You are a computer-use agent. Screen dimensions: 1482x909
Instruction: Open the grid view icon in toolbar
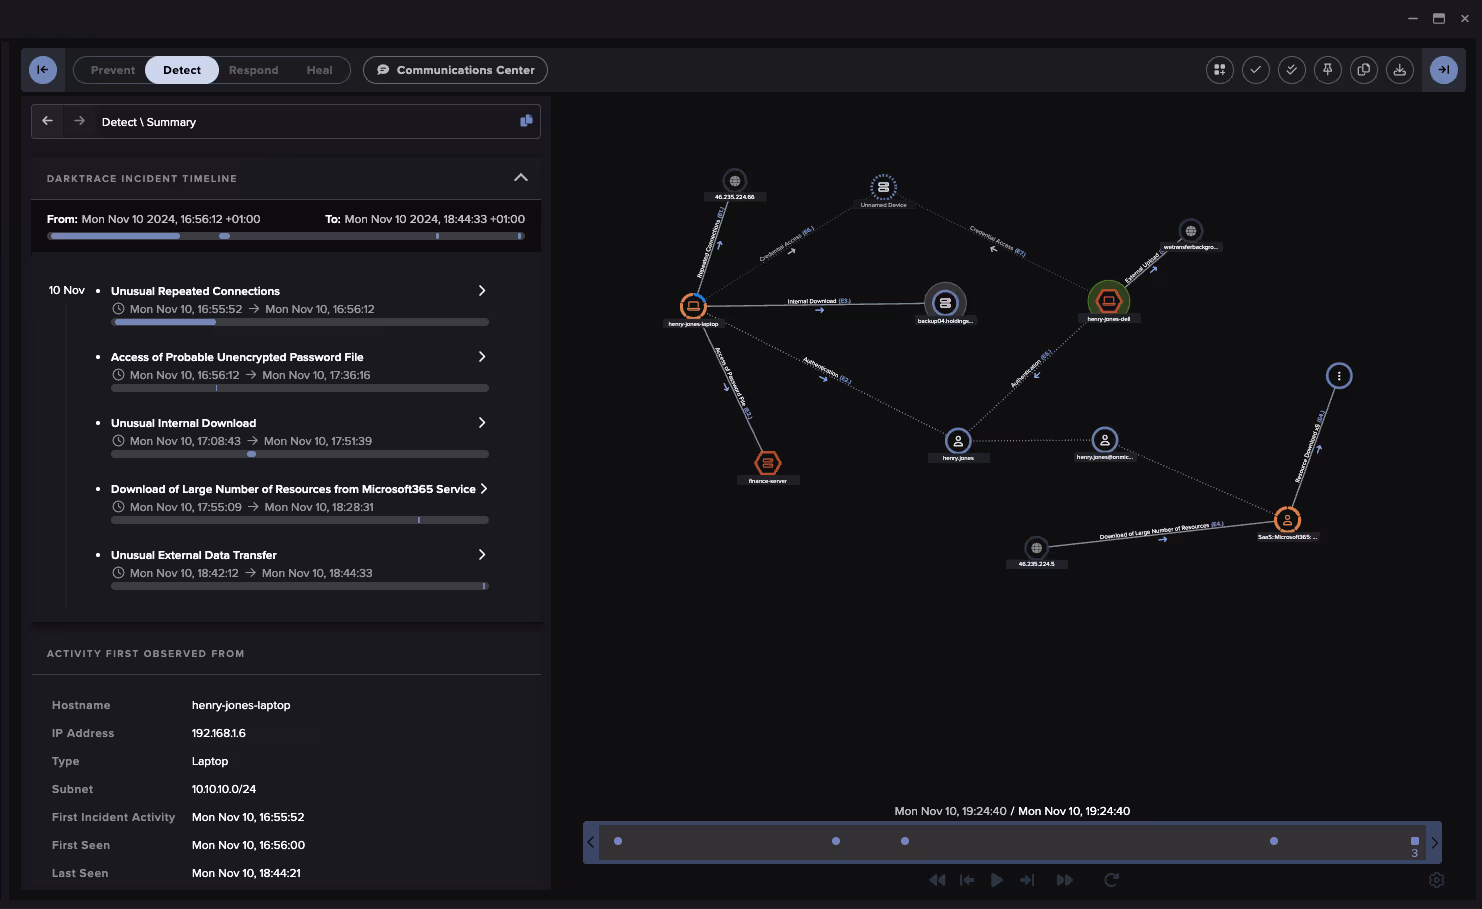[1219, 69]
